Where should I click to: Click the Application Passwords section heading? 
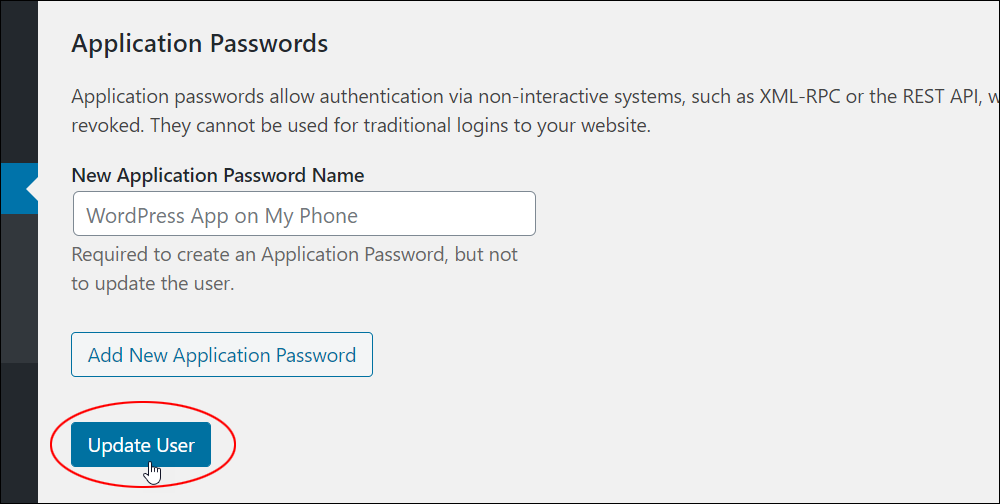200,44
